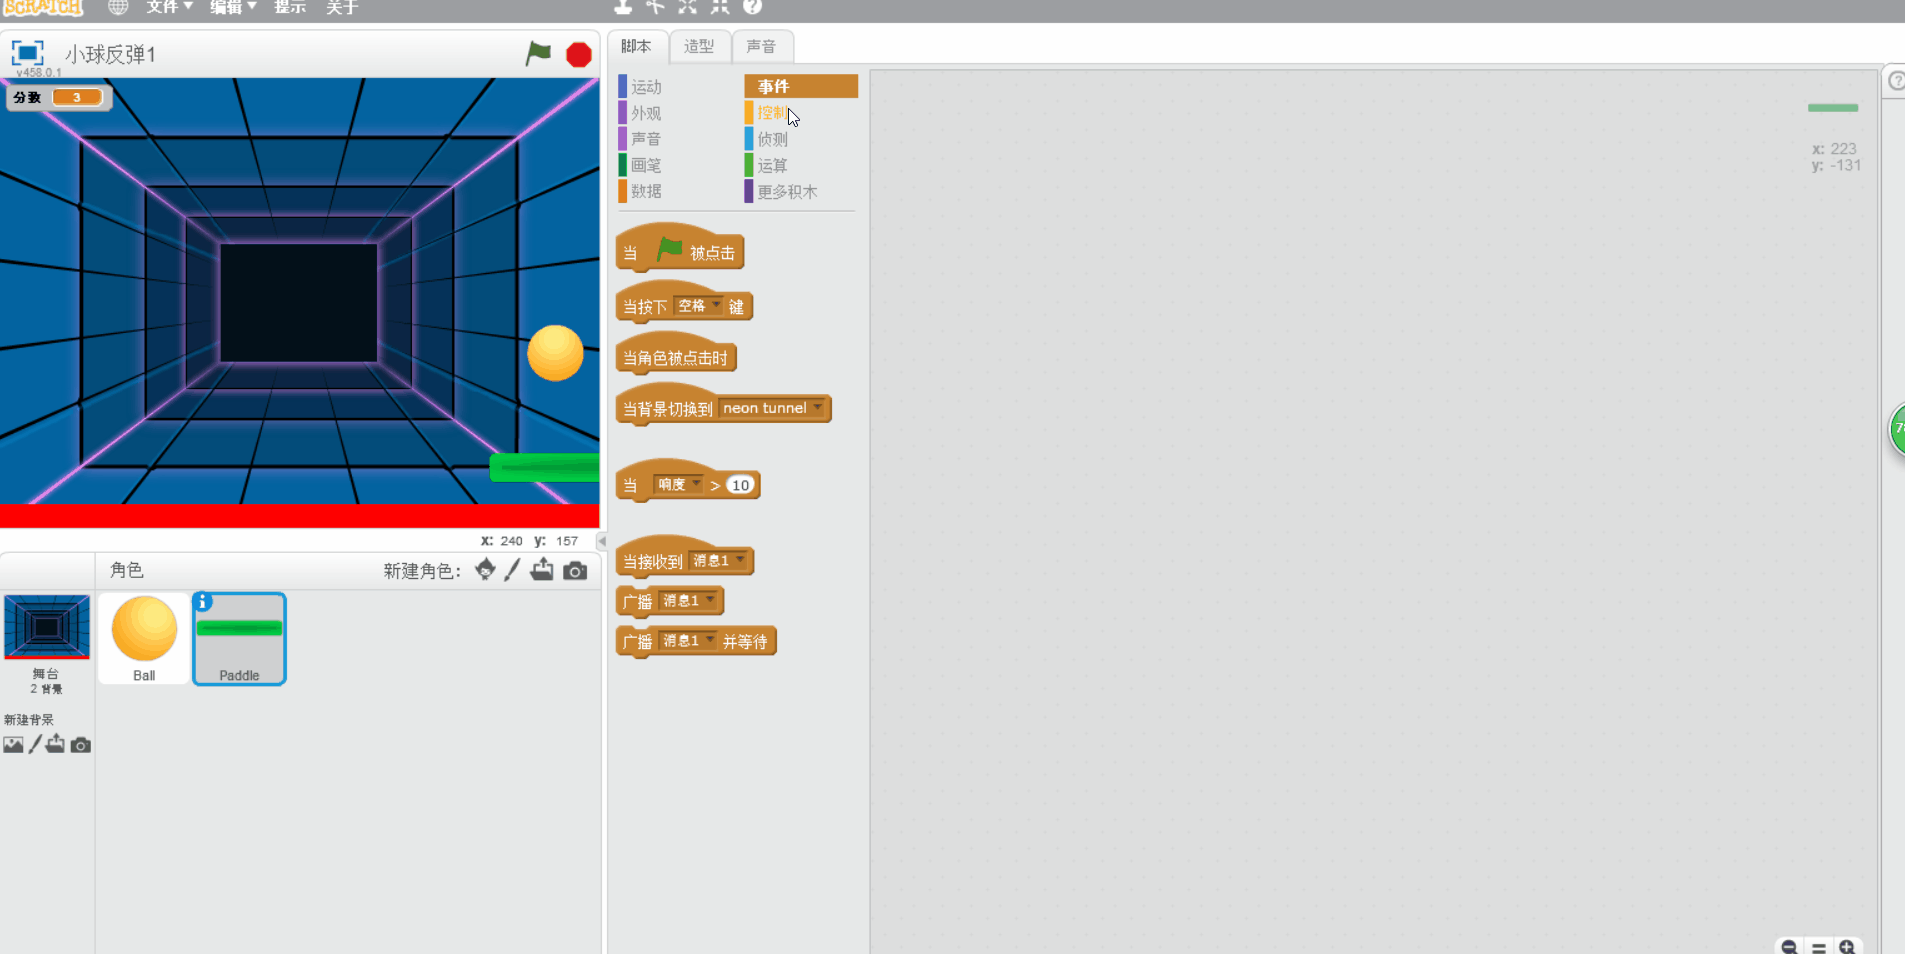The width and height of the screenshot is (1905, 954).
Task: Open Paddle sprite info button
Action: tap(203, 601)
